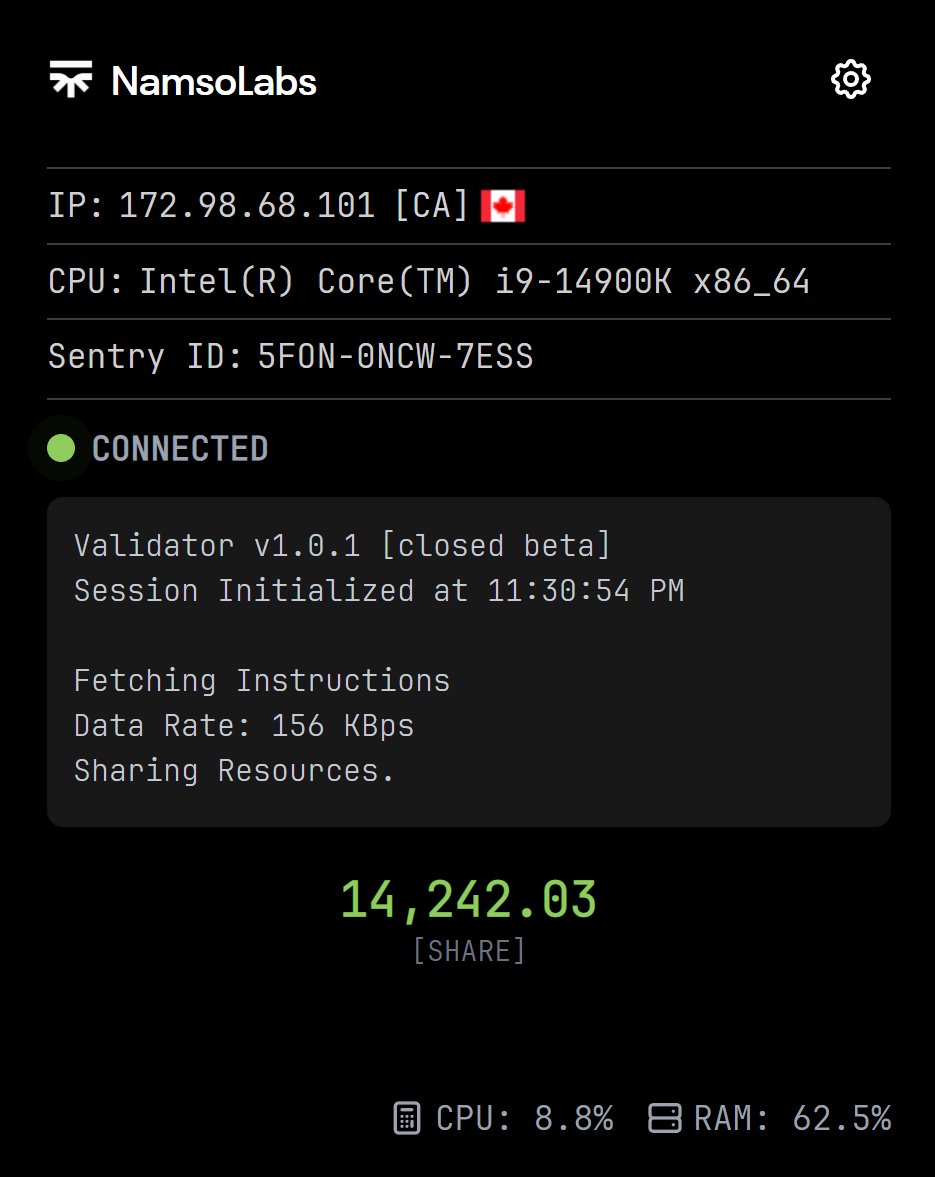The image size is (935, 1177).
Task: Click the RAM storage icon
Action: pyautogui.click(x=665, y=1118)
